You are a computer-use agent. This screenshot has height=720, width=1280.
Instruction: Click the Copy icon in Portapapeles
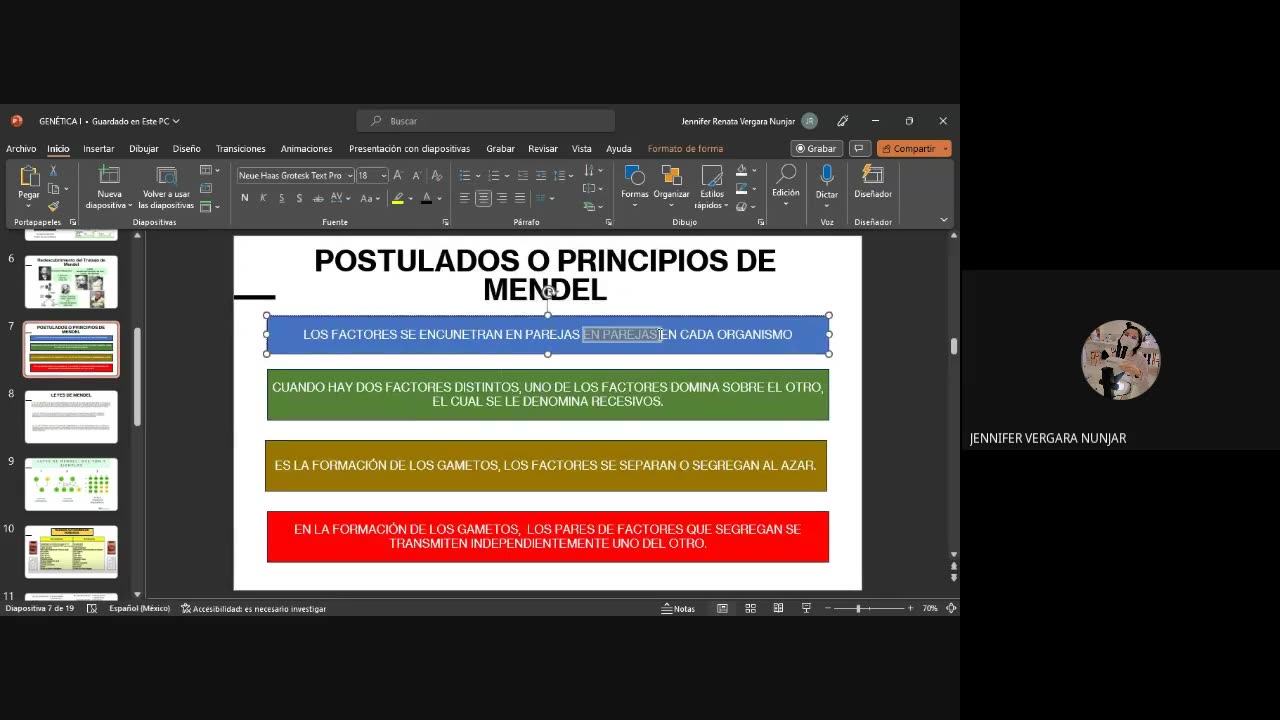point(54,189)
